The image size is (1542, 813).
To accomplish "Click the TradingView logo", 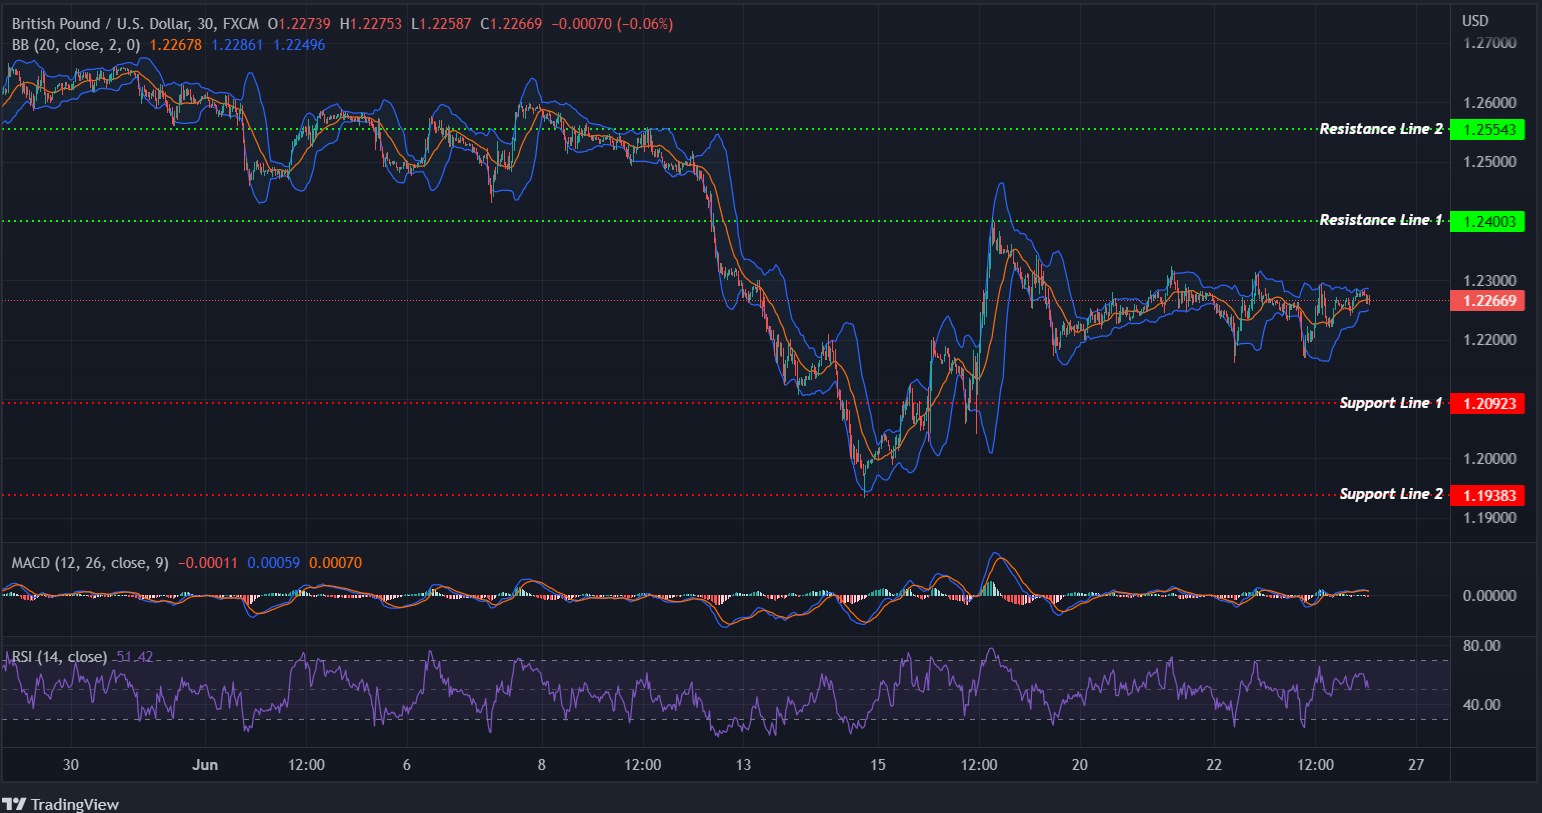I will coord(62,804).
